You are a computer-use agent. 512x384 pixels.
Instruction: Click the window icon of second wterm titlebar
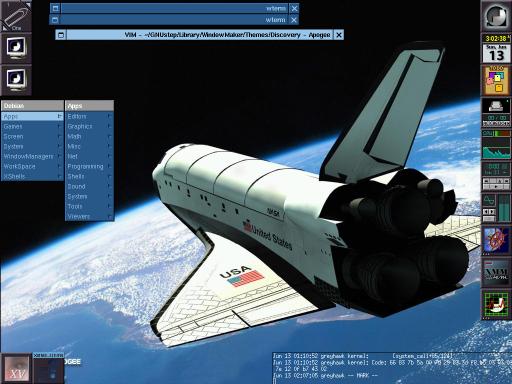coord(55,20)
